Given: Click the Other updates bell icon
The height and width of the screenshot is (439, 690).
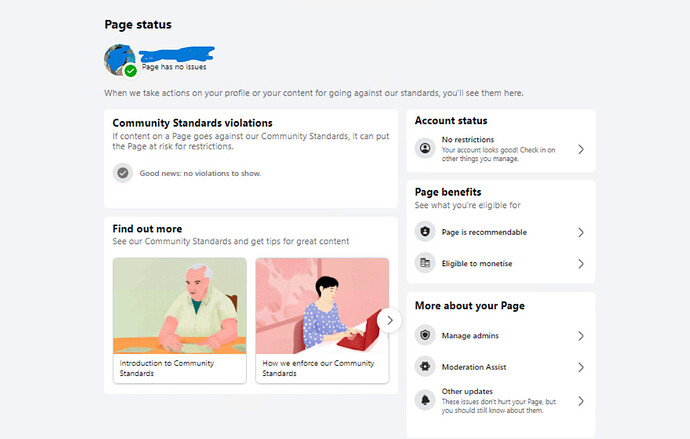Looking at the screenshot, I should [x=425, y=401].
